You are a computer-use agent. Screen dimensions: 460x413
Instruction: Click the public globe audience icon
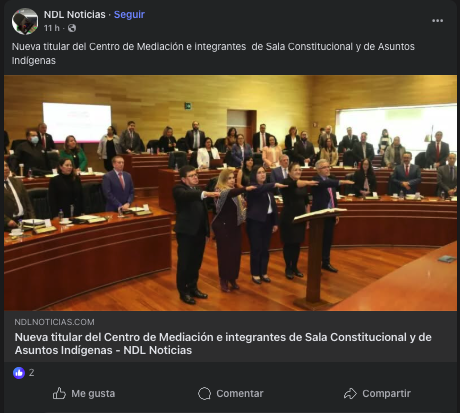72,28
